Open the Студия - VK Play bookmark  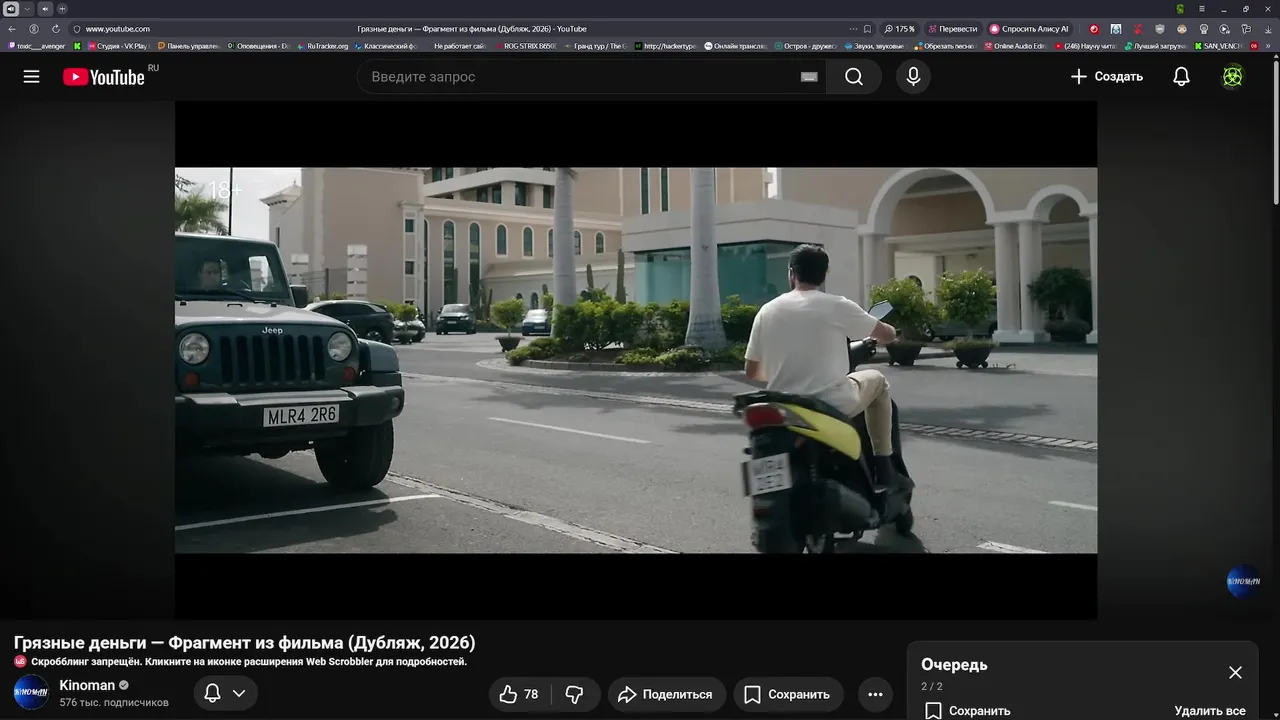pos(117,46)
